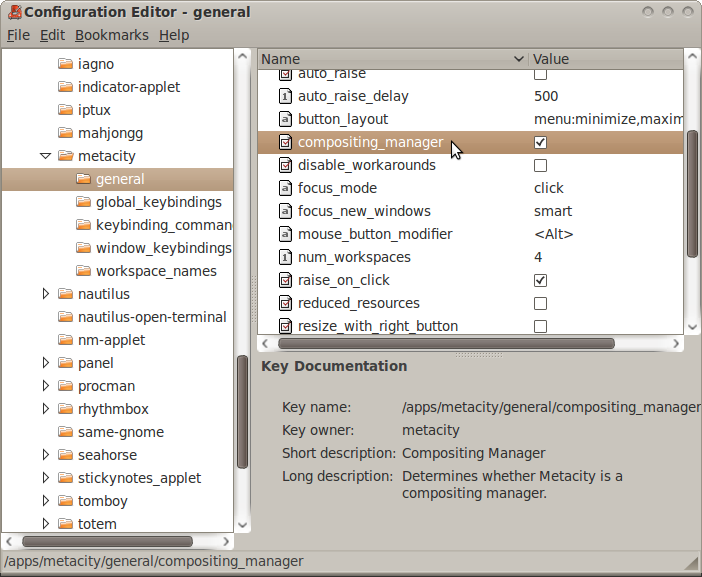Click the keybinding_commands folder icon
702x577 pixels.
coord(83,225)
